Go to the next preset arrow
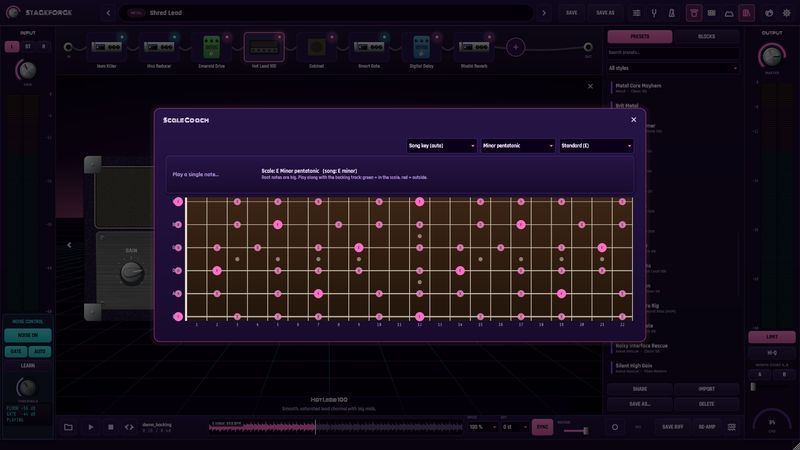This screenshot has width=800, height=450. click(544, 13)
